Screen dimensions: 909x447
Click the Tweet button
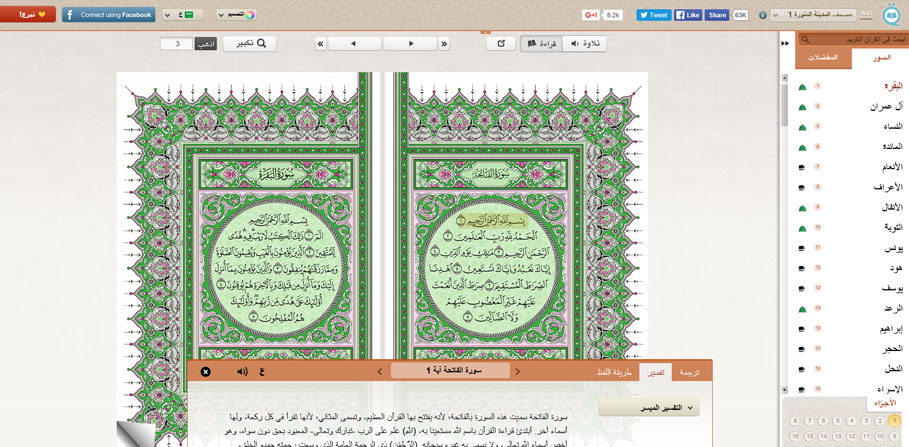point(654,15)
